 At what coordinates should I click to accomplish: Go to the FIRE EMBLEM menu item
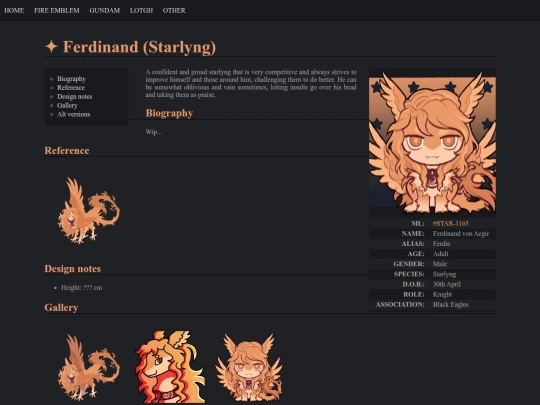coord(57,10)
